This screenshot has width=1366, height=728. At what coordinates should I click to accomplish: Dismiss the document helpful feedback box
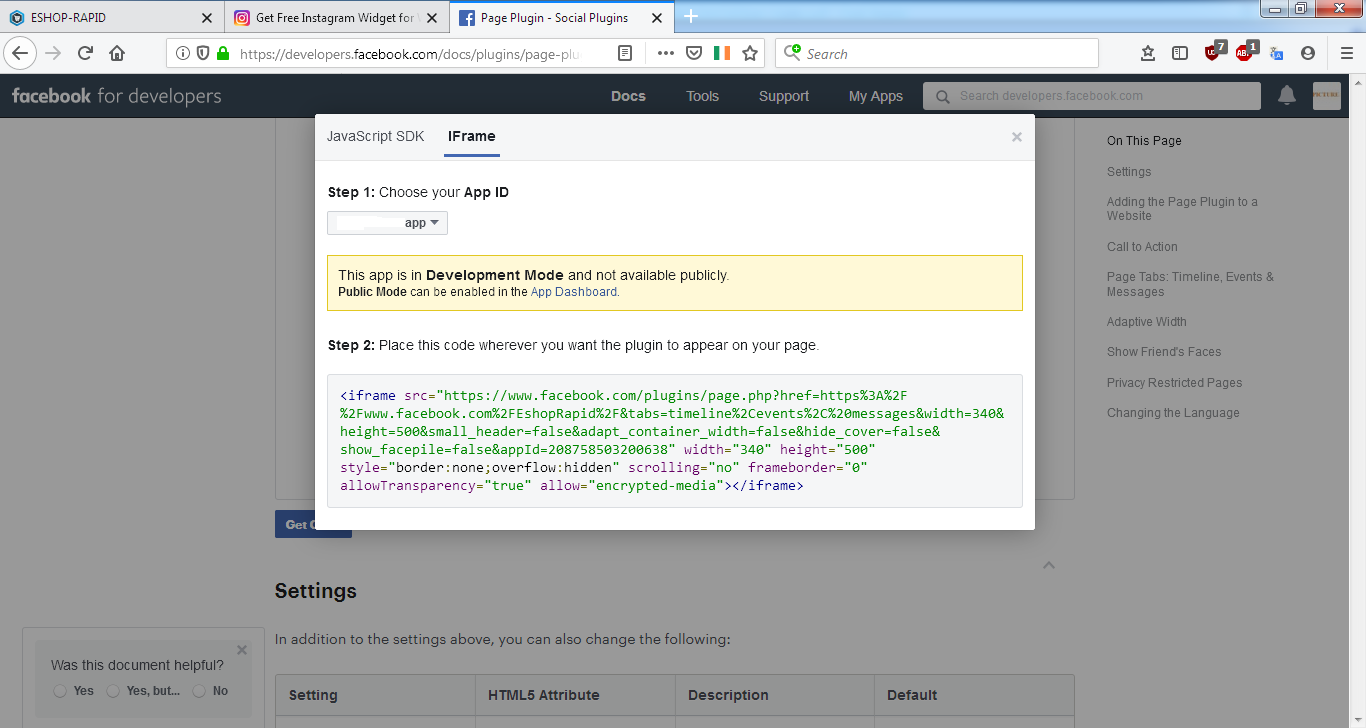tap(241, 650)
